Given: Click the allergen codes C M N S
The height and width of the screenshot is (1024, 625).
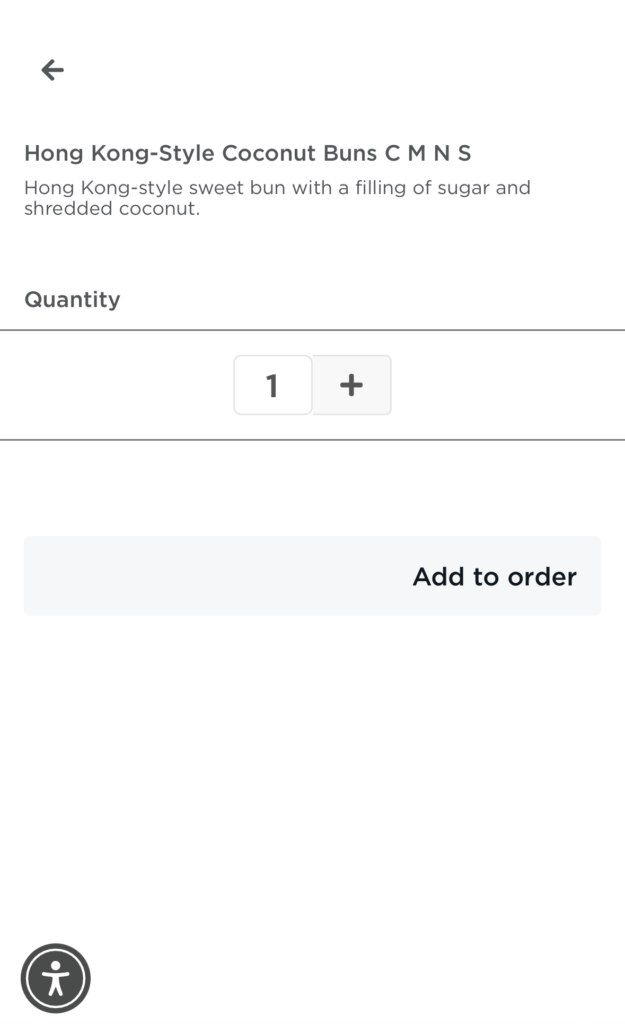Looking at the screenshot, I should coord(427,153).
